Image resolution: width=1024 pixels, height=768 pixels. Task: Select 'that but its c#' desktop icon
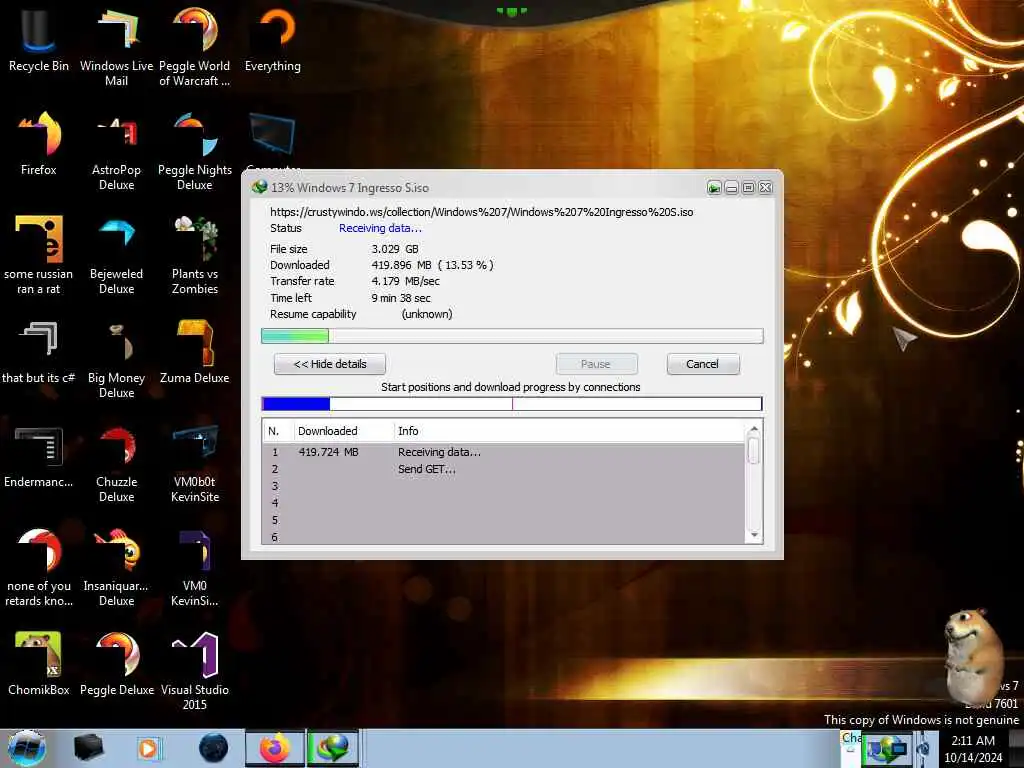39,351
